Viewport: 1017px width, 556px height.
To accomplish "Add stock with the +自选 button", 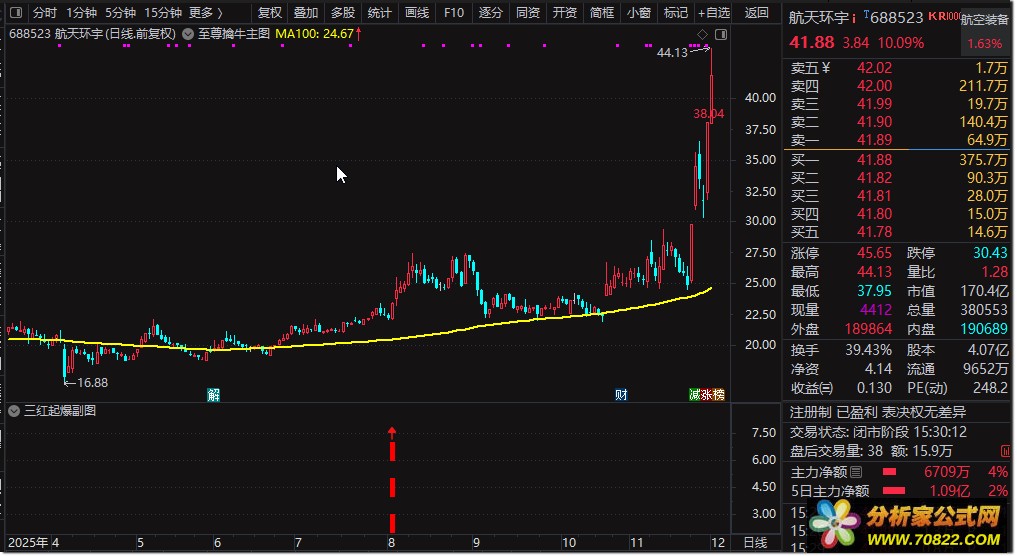I will [x=714, y=13].
